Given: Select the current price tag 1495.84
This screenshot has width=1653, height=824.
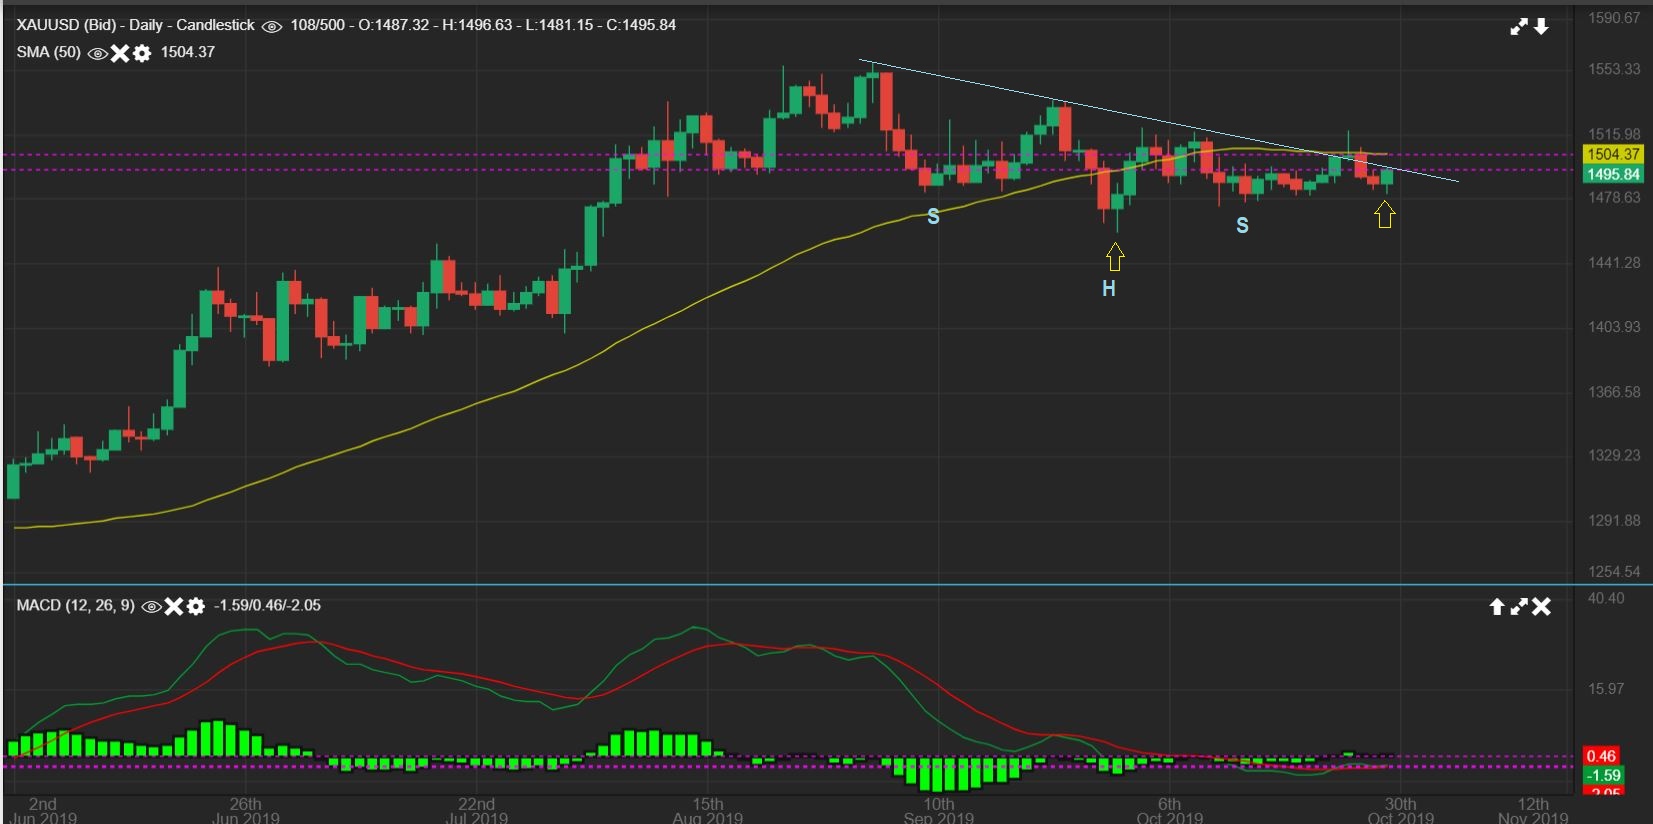Looking at the screenshot, I should pos(1613,174).
